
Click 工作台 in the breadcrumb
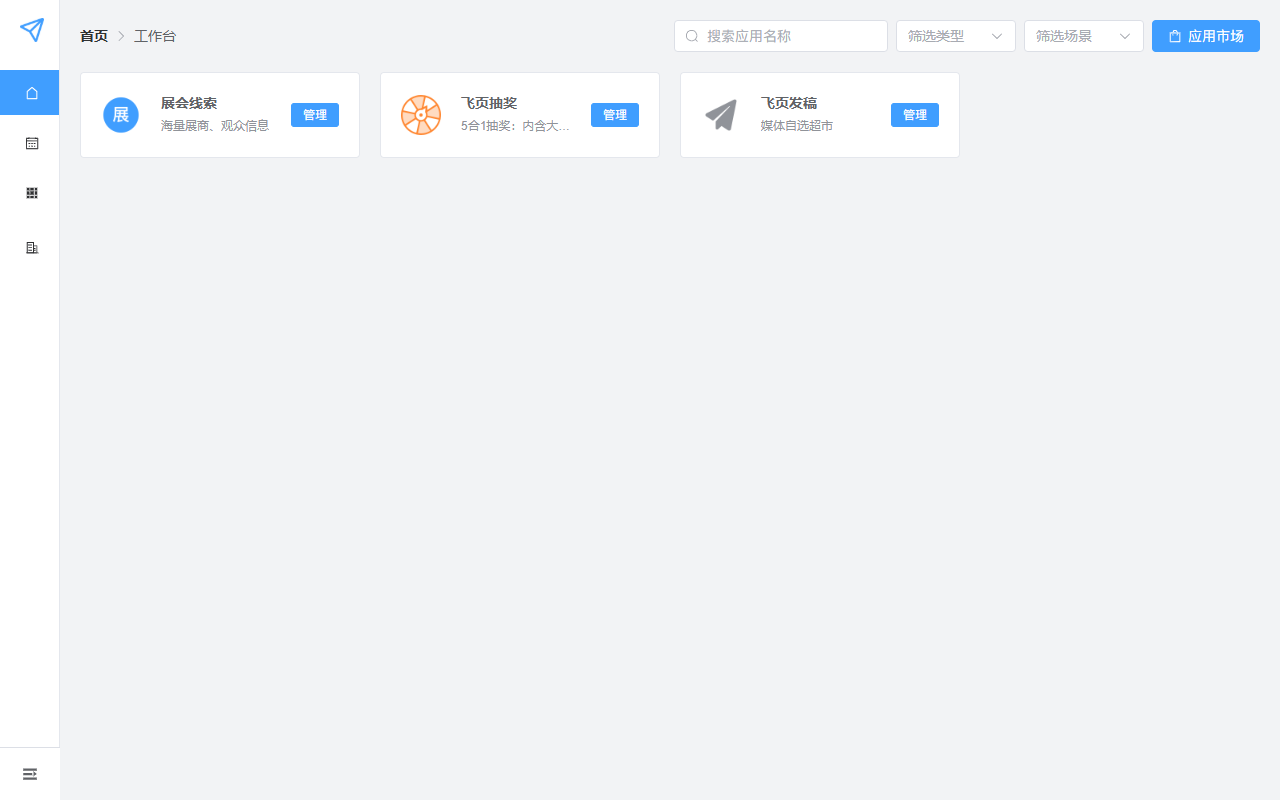155,36
